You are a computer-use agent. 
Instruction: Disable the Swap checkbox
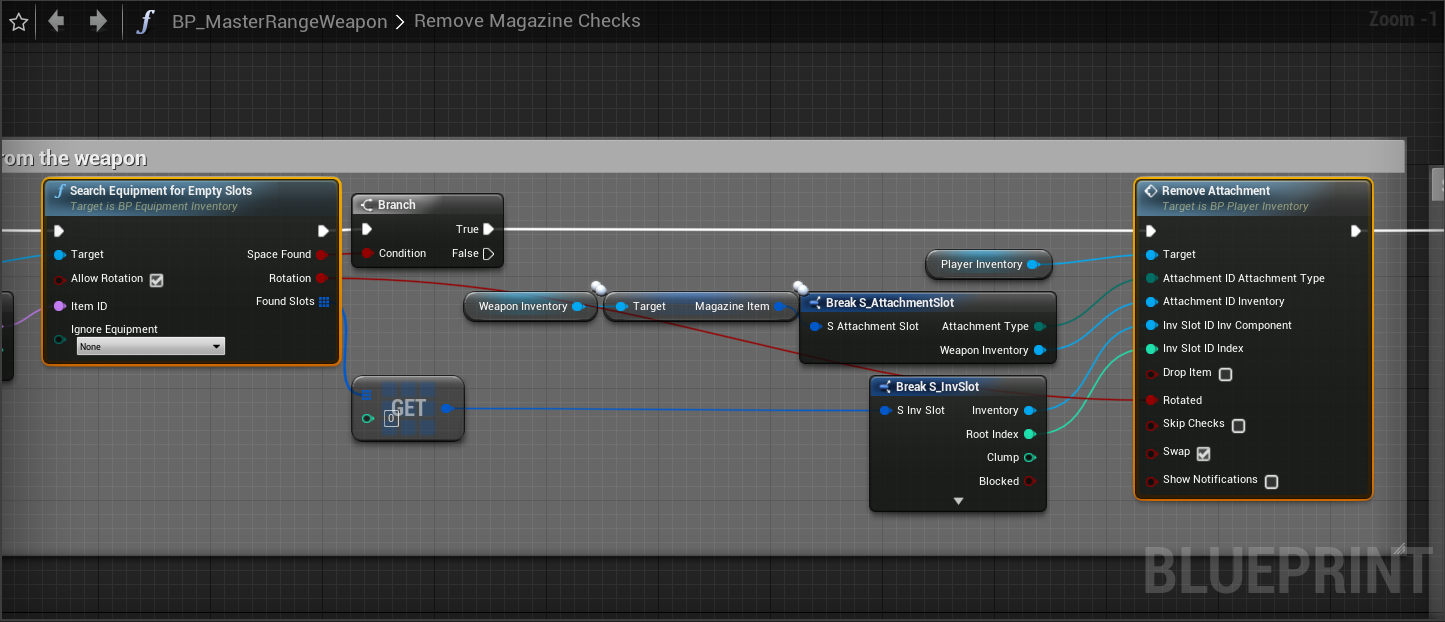click(1203, 453)
